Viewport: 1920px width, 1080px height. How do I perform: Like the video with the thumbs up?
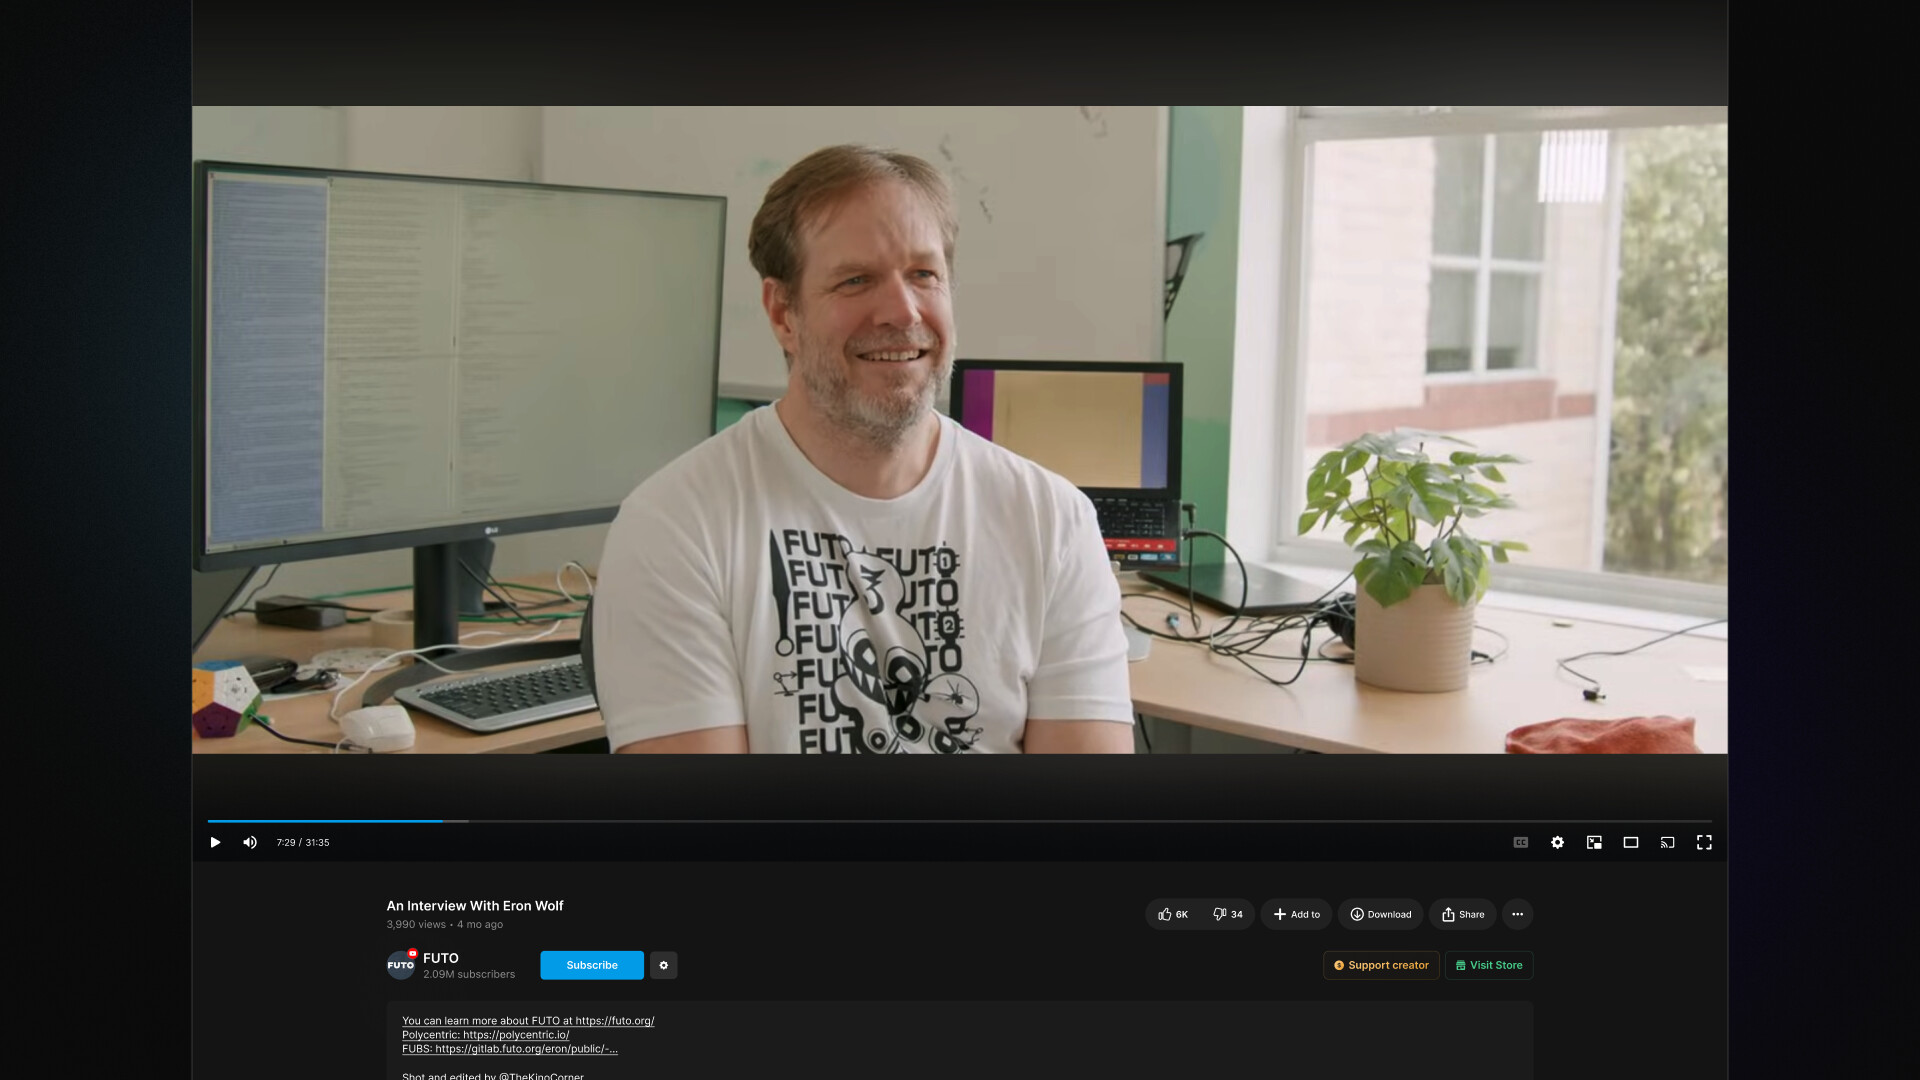1172,914
